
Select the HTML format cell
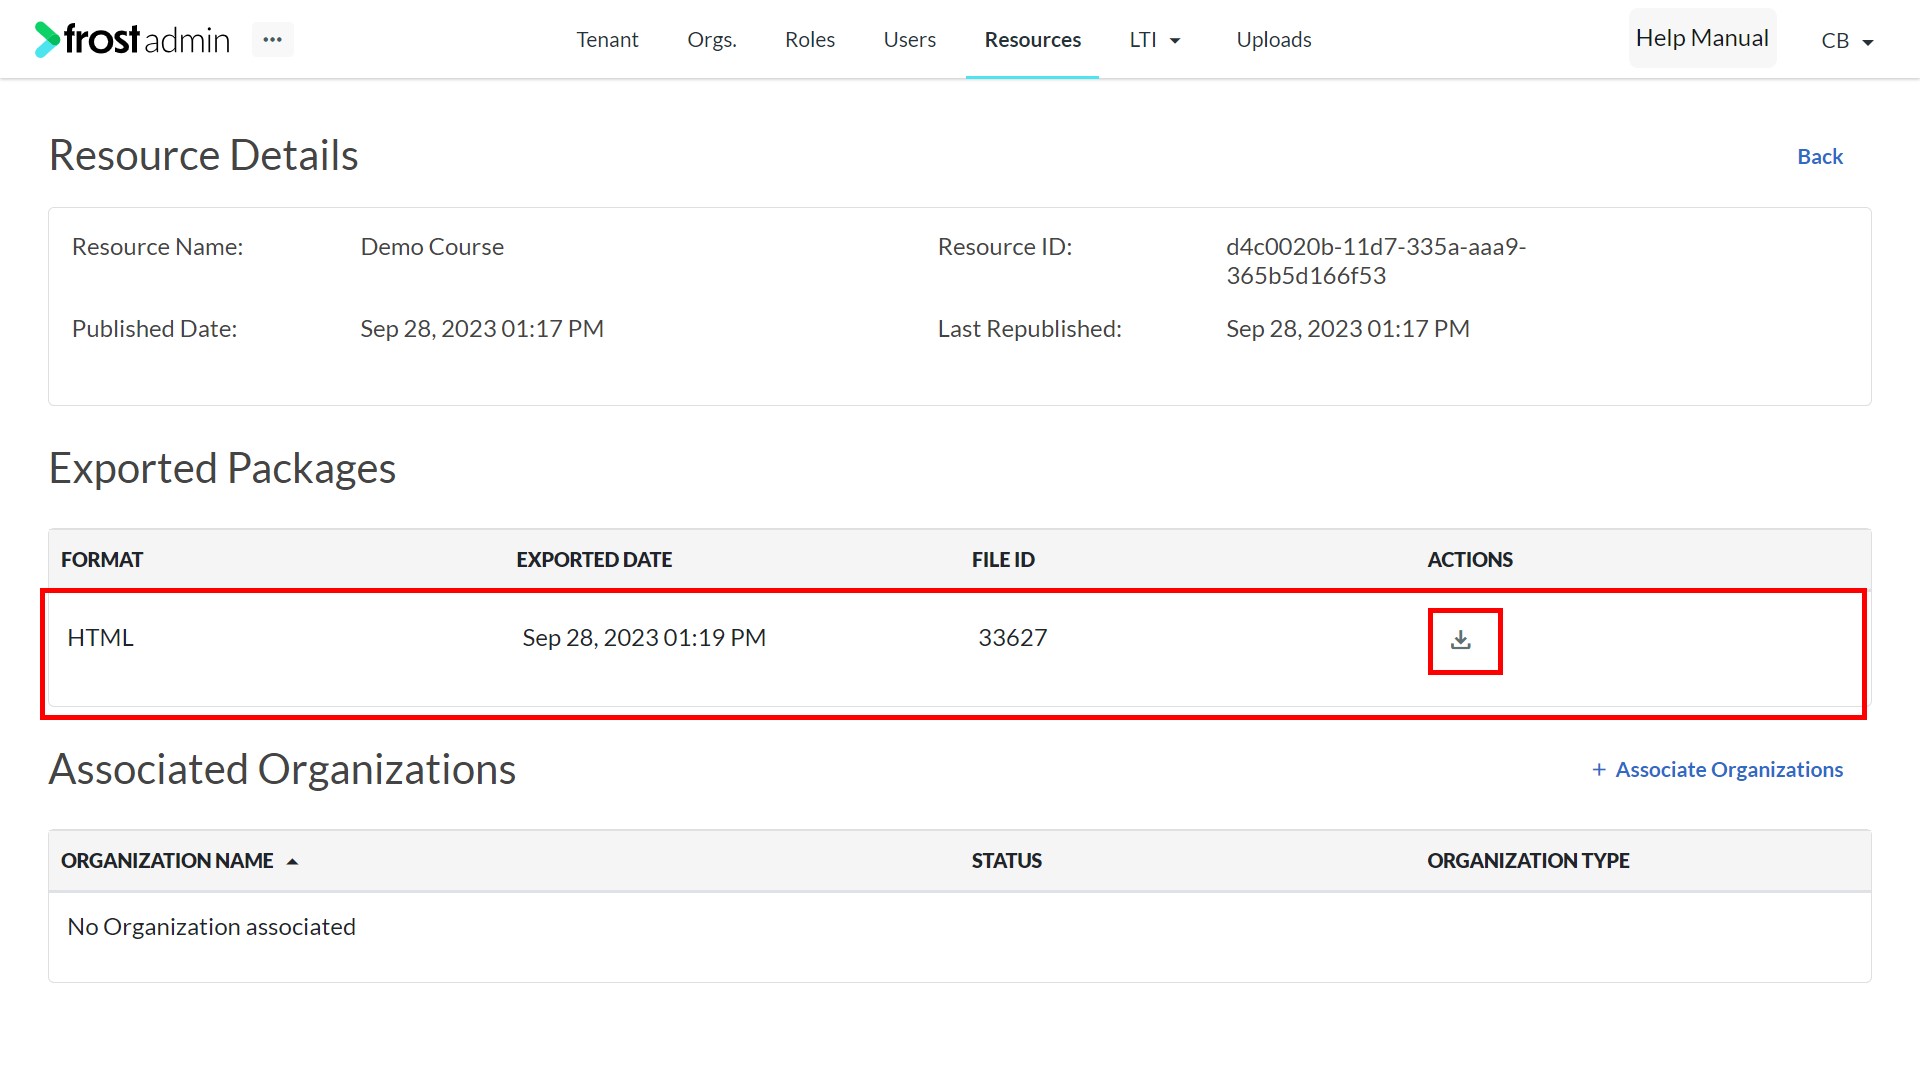(x=100, y=638)
